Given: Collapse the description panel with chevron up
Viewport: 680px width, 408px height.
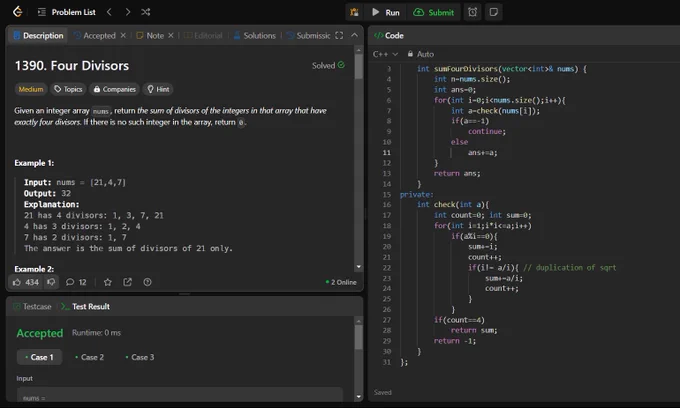Looking at the screenshot, I should coord(354,36).
